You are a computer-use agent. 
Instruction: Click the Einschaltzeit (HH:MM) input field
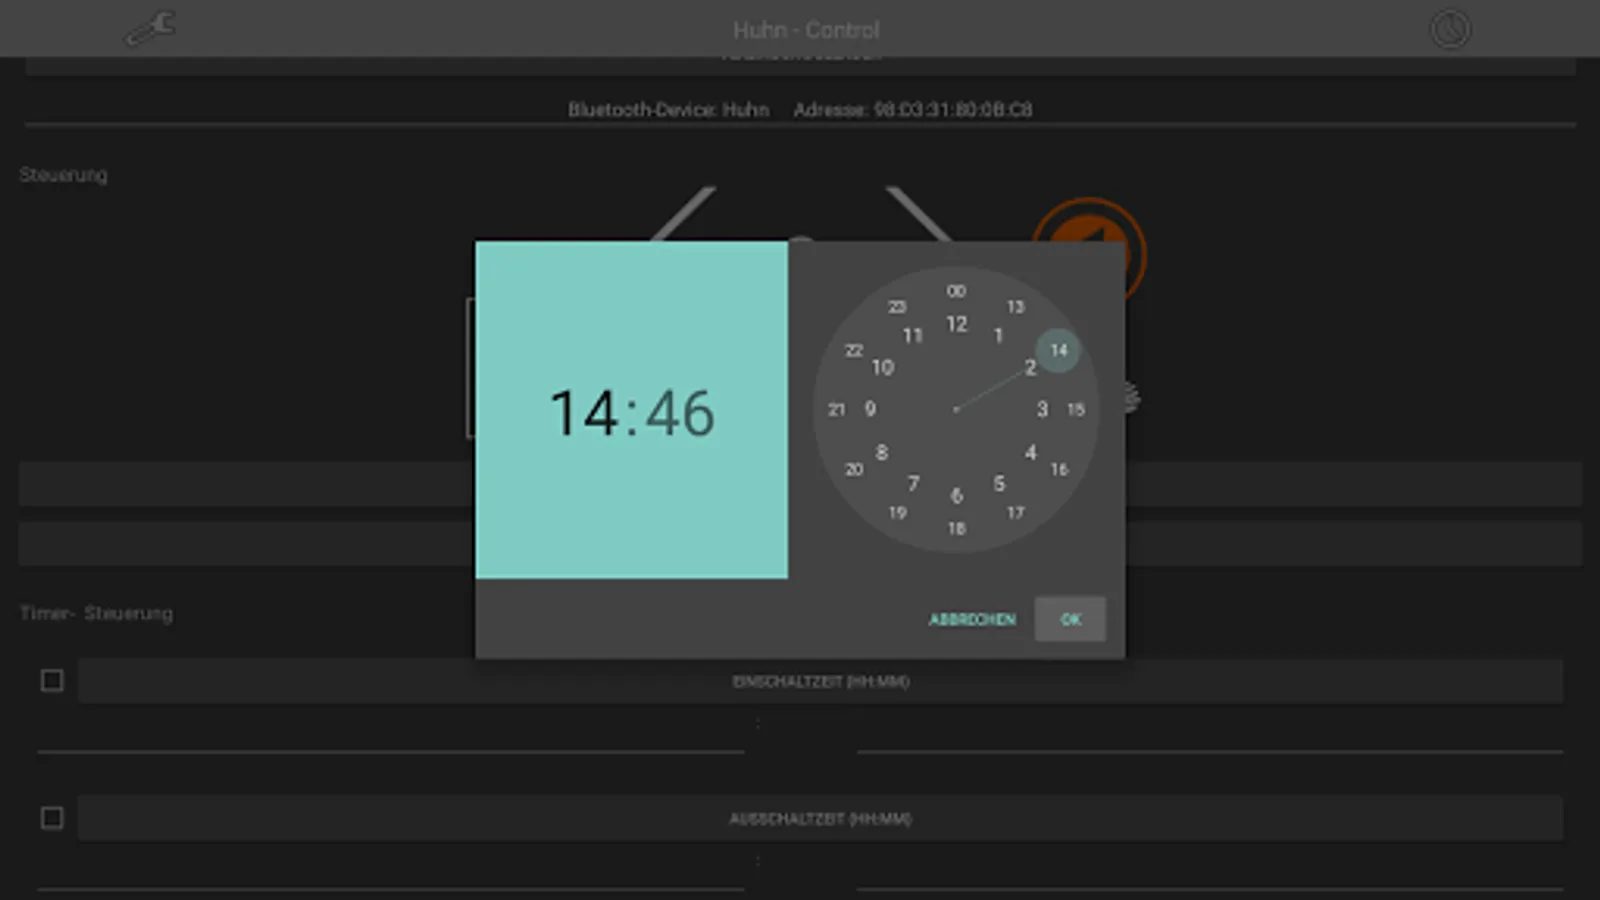(822, 681)
